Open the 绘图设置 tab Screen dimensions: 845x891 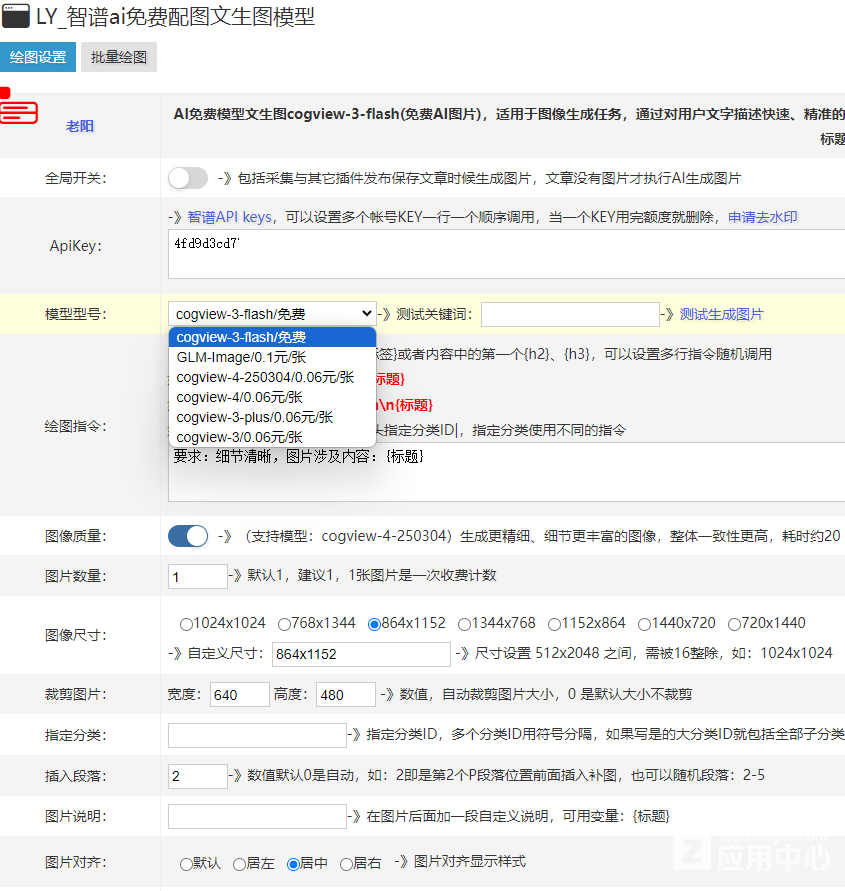tap(38, 57)
